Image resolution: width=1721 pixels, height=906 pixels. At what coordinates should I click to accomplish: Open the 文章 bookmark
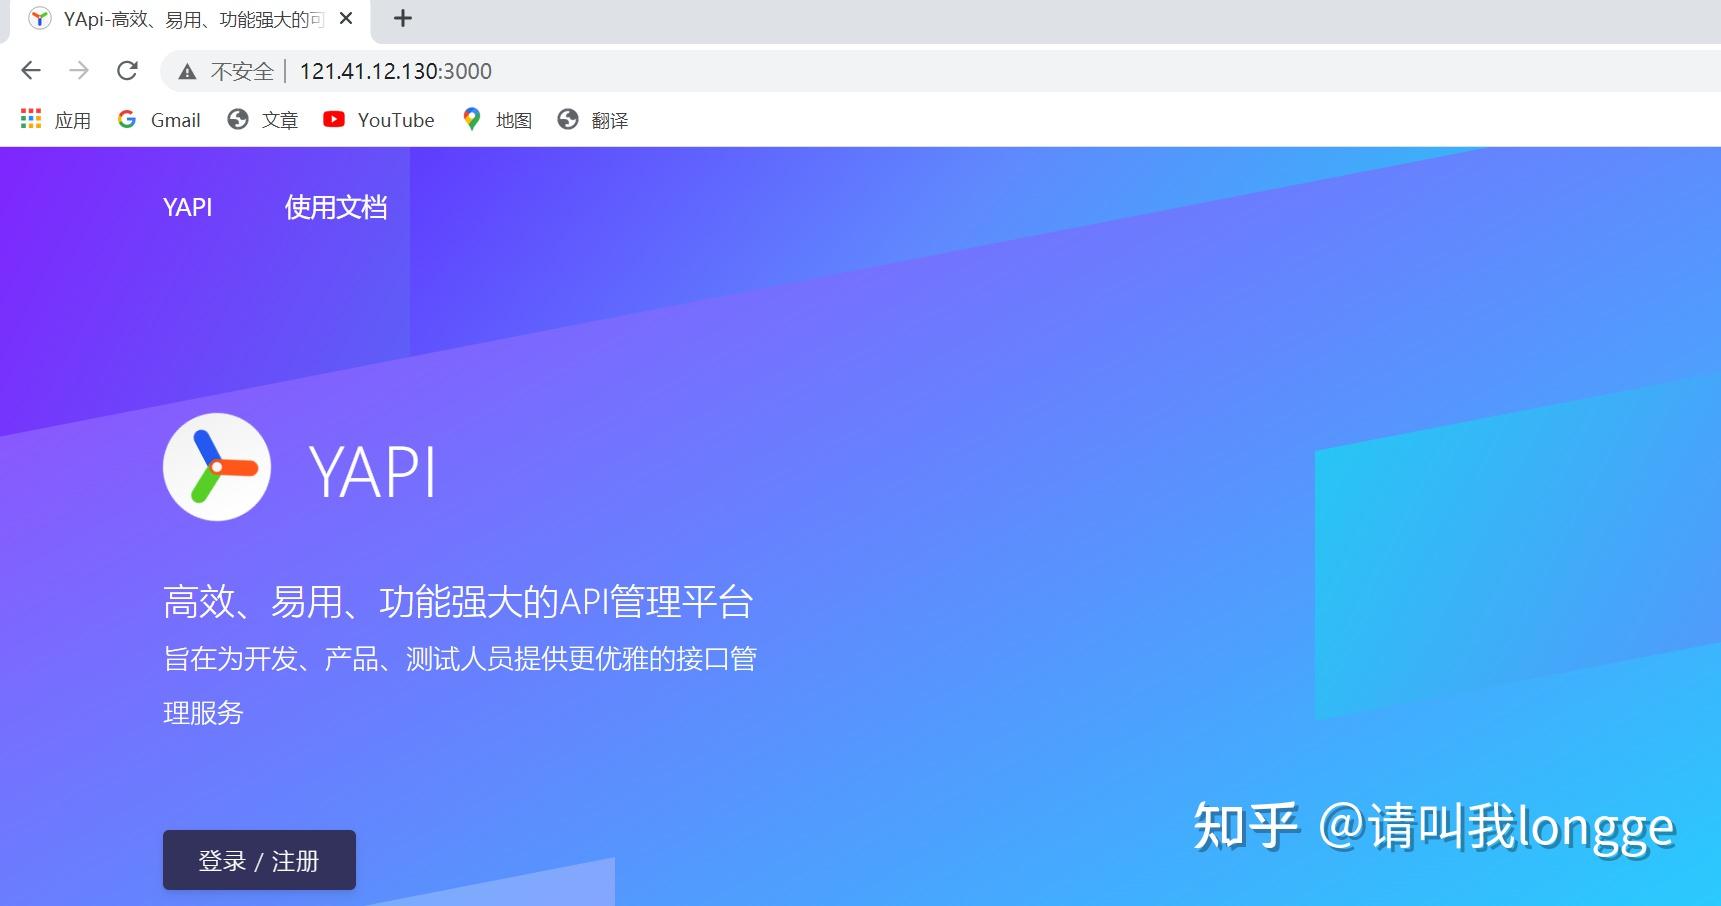263,120
